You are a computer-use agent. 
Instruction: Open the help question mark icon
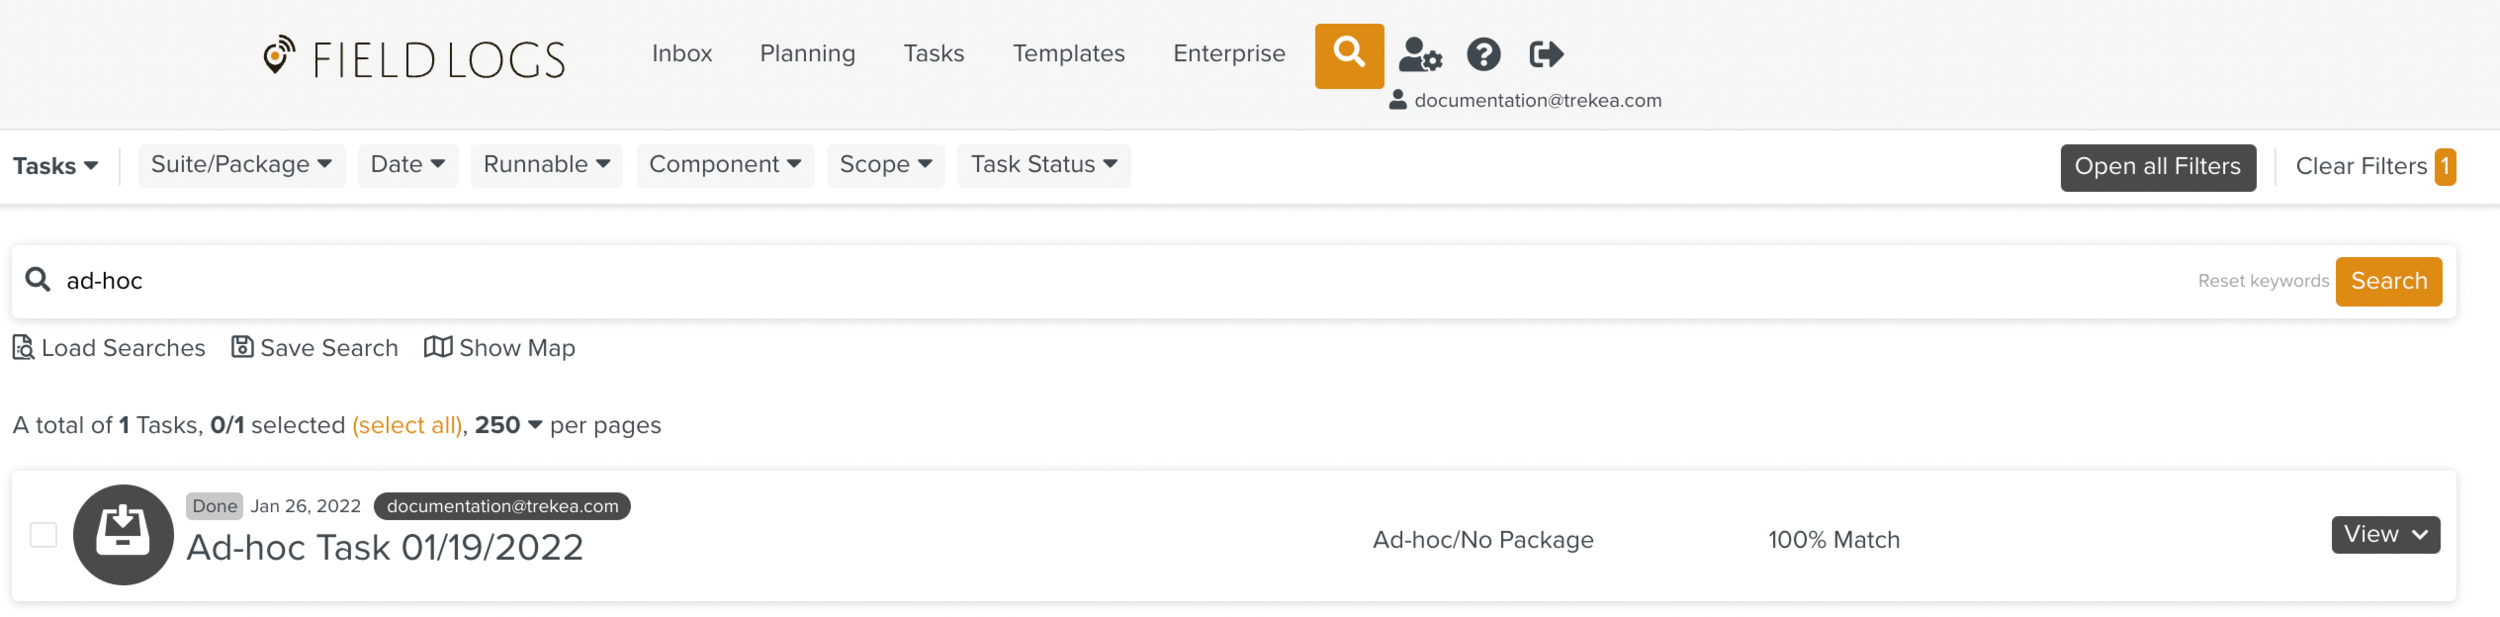tap(1483, 55)
